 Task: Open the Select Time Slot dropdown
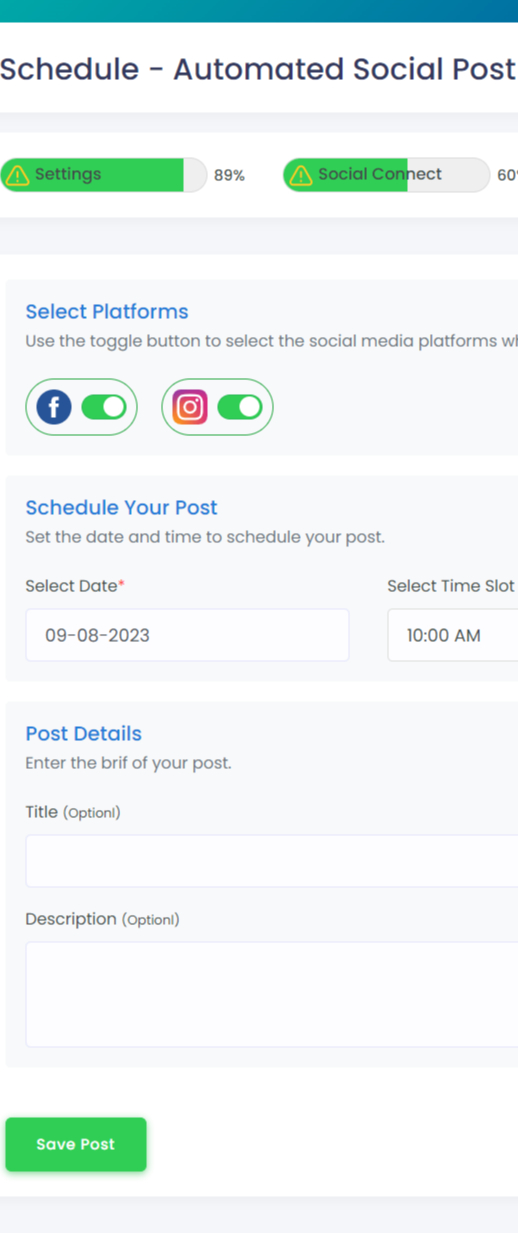(452, 635)
